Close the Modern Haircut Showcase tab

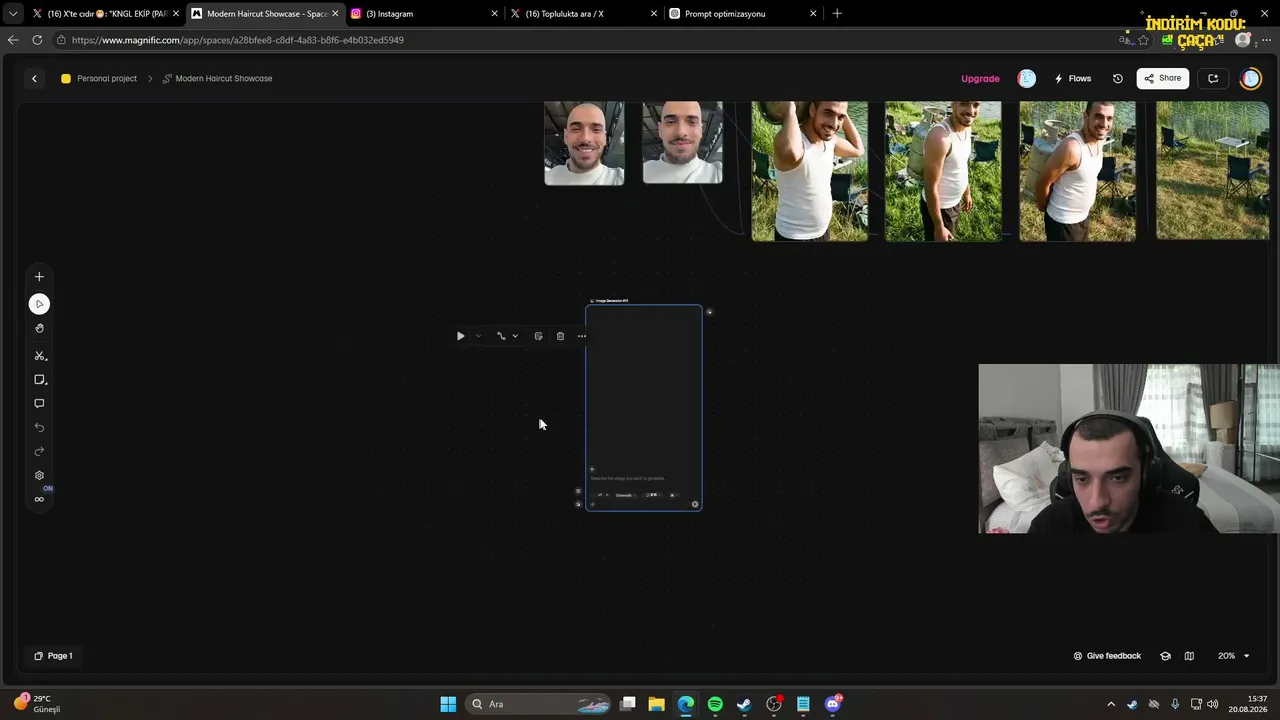click(335, 14)
